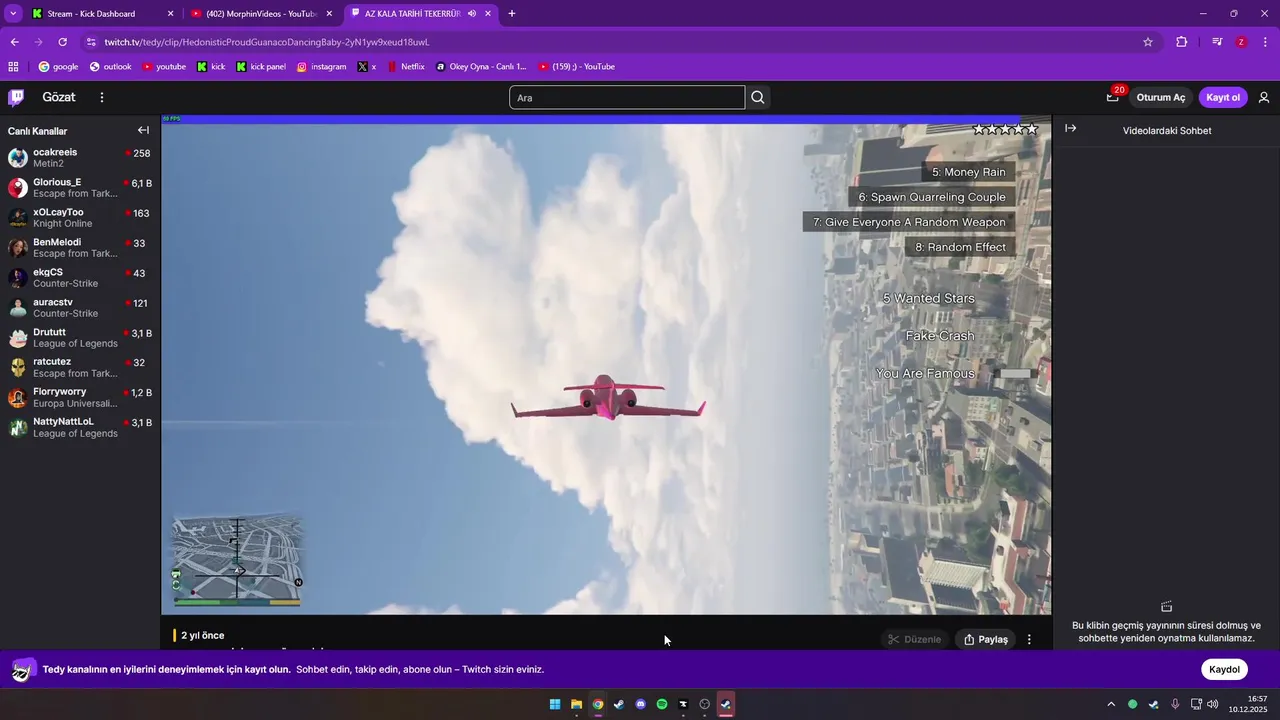Collapse the Canlı Kanallar sidebar
Viewport: 1280px width, 720px height.
pyautogui.click(x=143, y=130)
